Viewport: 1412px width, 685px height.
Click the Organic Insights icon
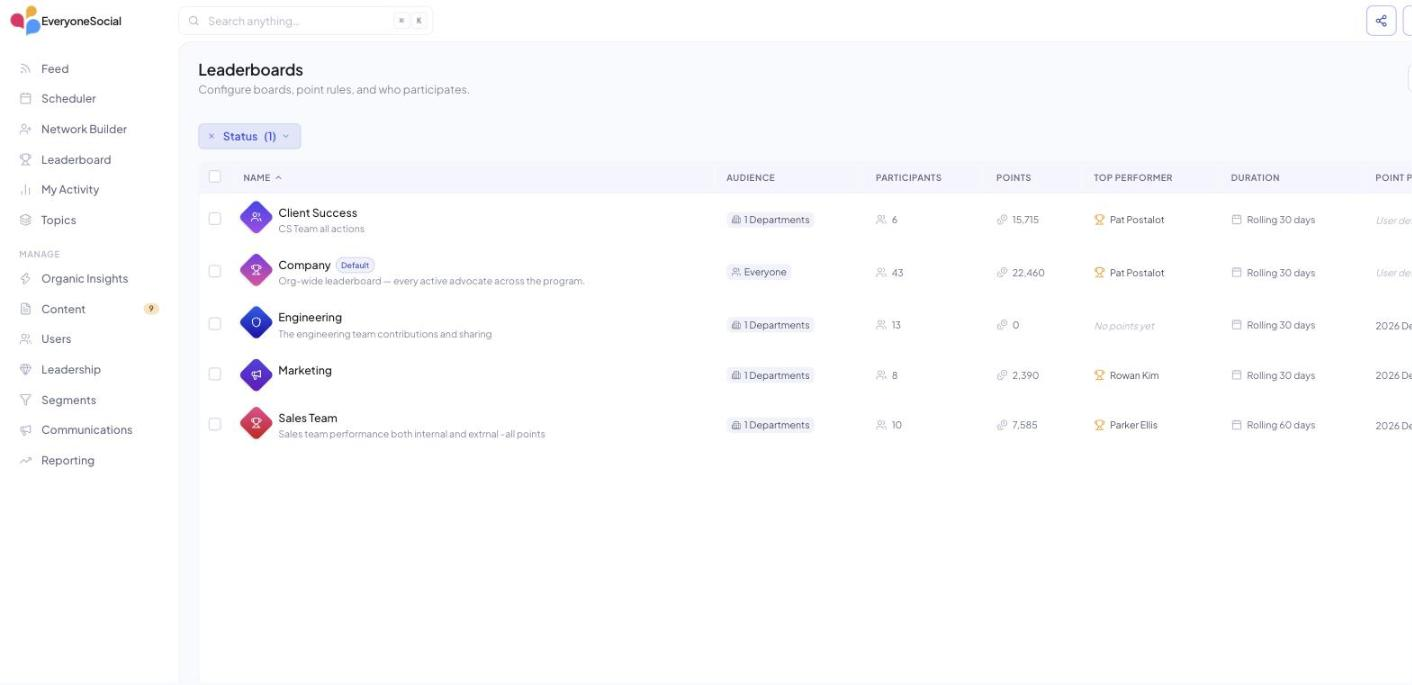tap(26, 279)
